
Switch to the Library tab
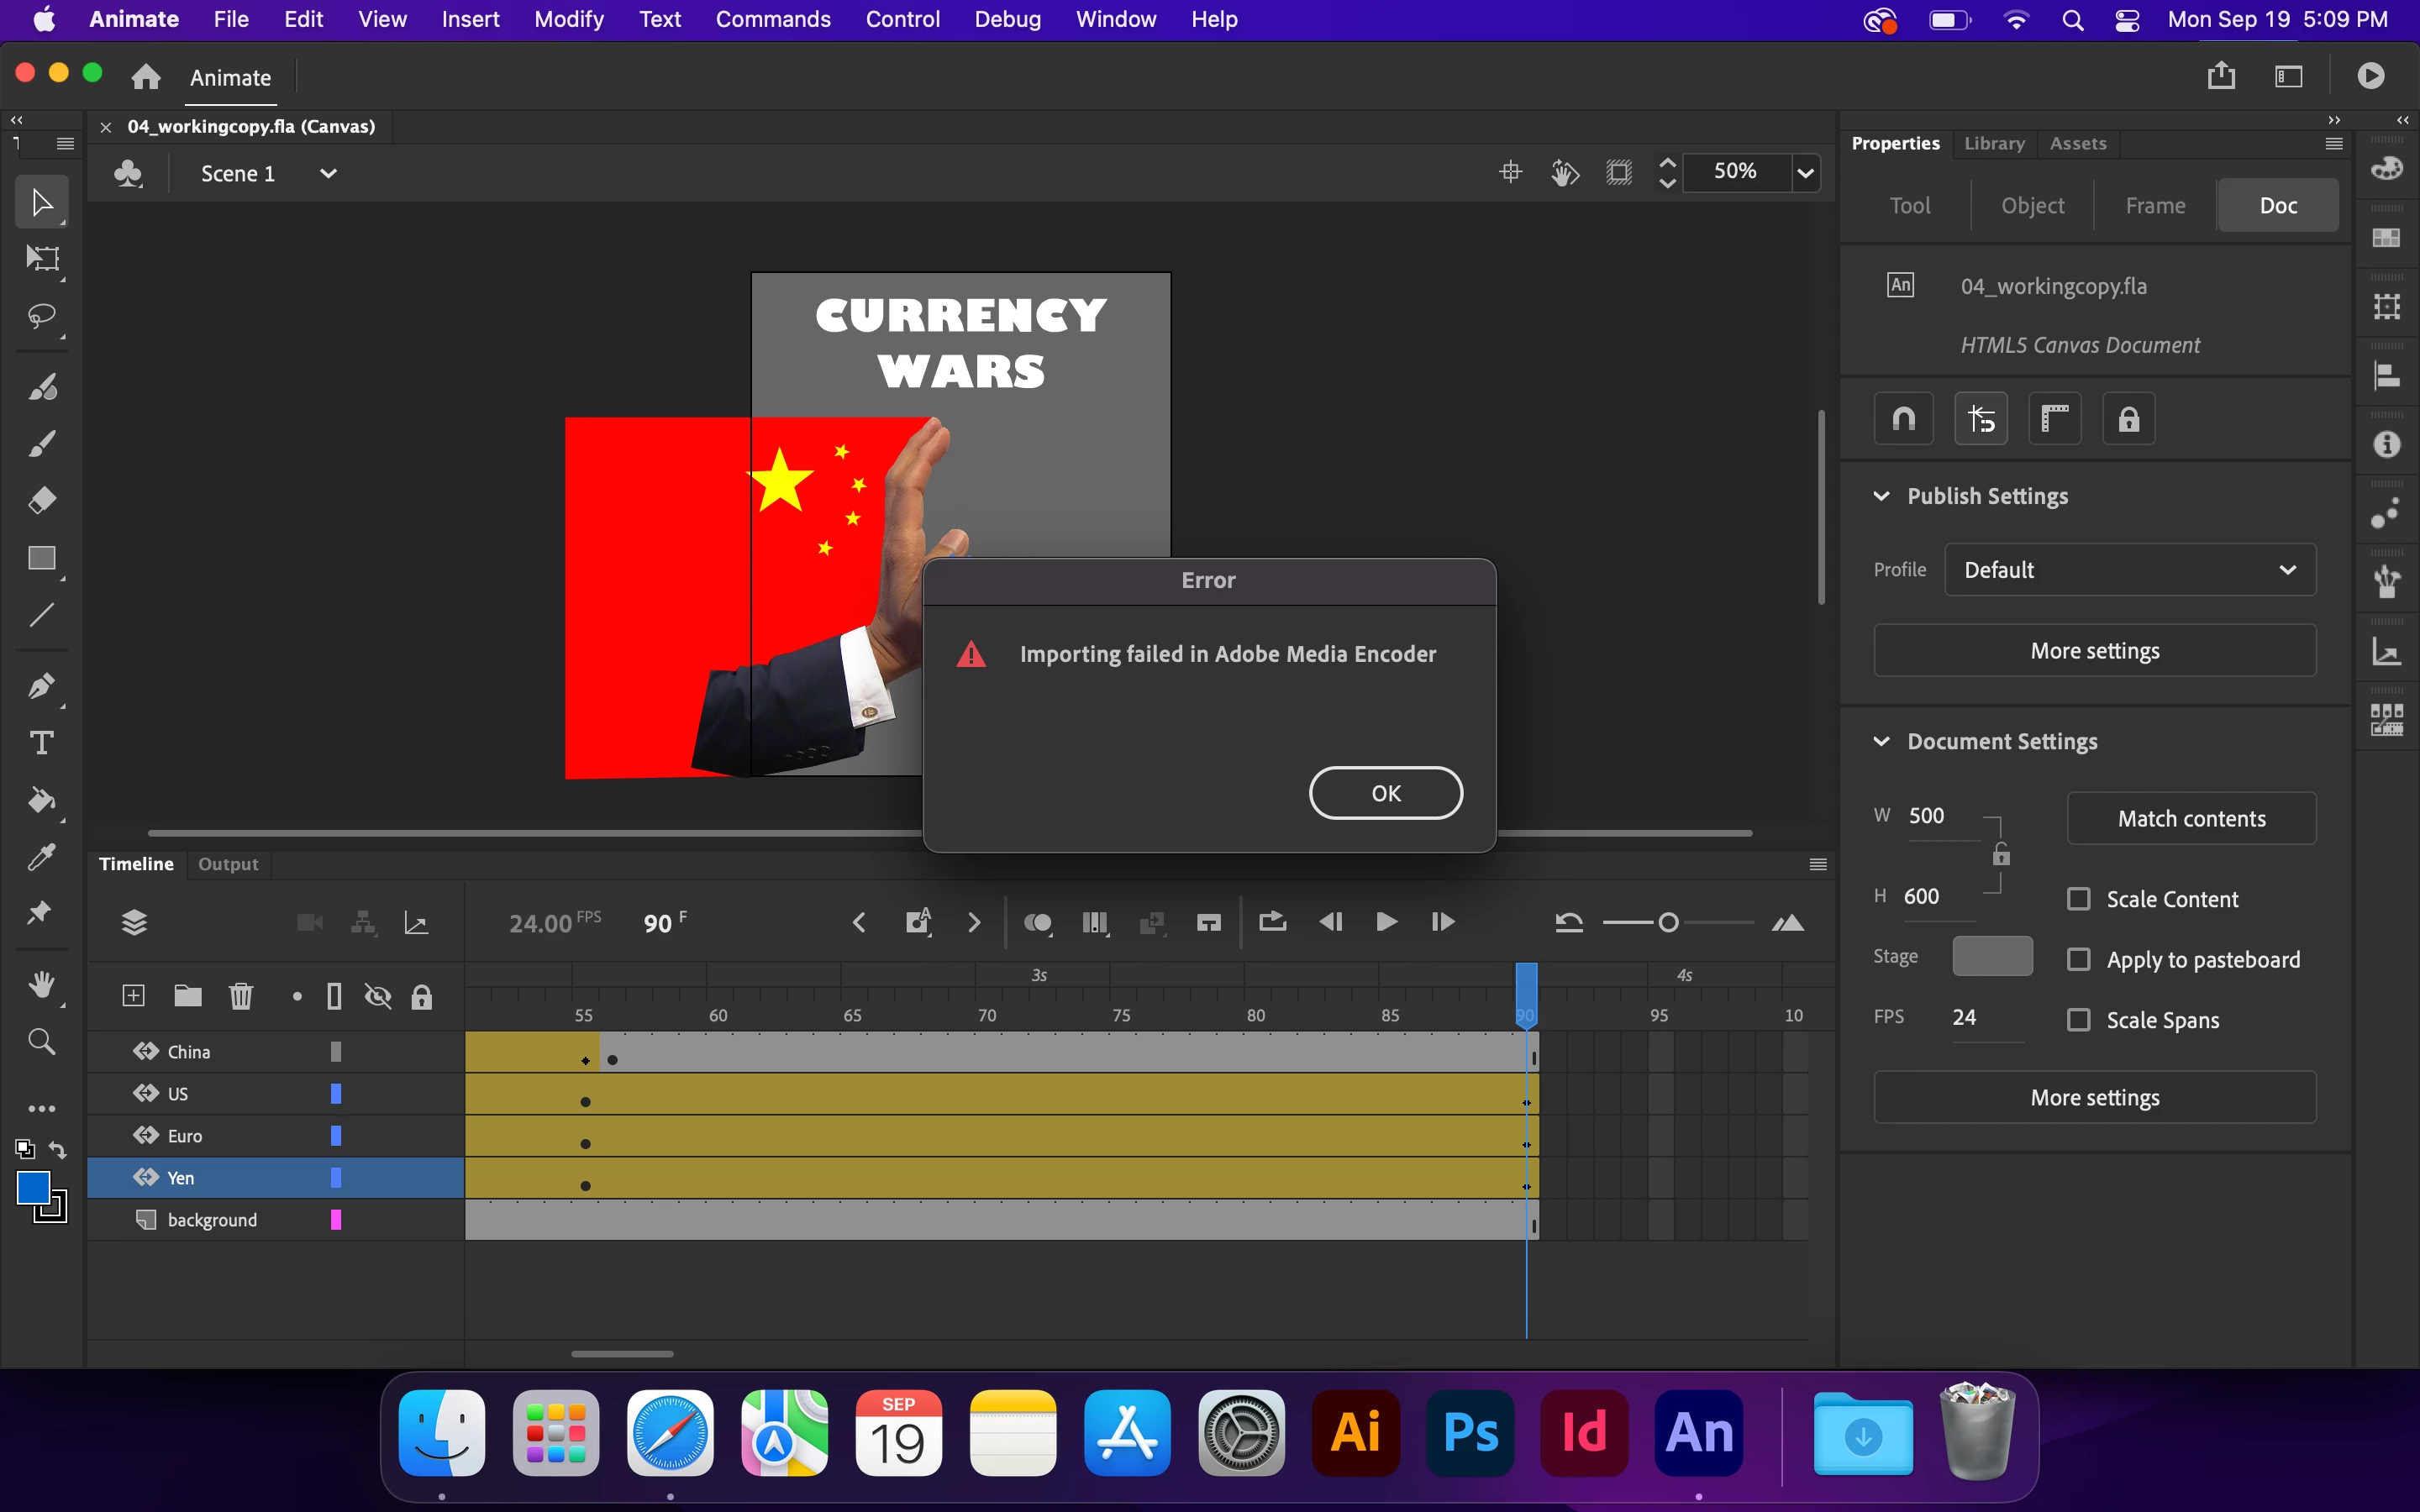coord(1993,143)
